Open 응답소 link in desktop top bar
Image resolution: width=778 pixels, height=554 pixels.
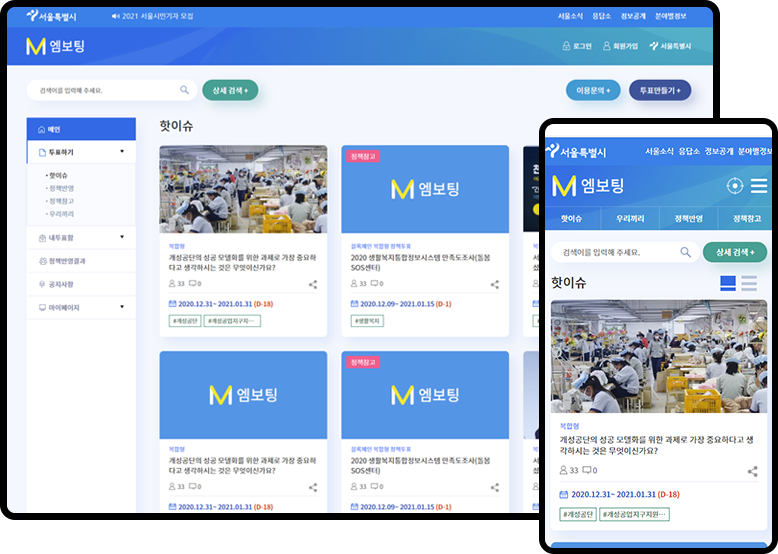pyautogui.click(x=601, y=16)
